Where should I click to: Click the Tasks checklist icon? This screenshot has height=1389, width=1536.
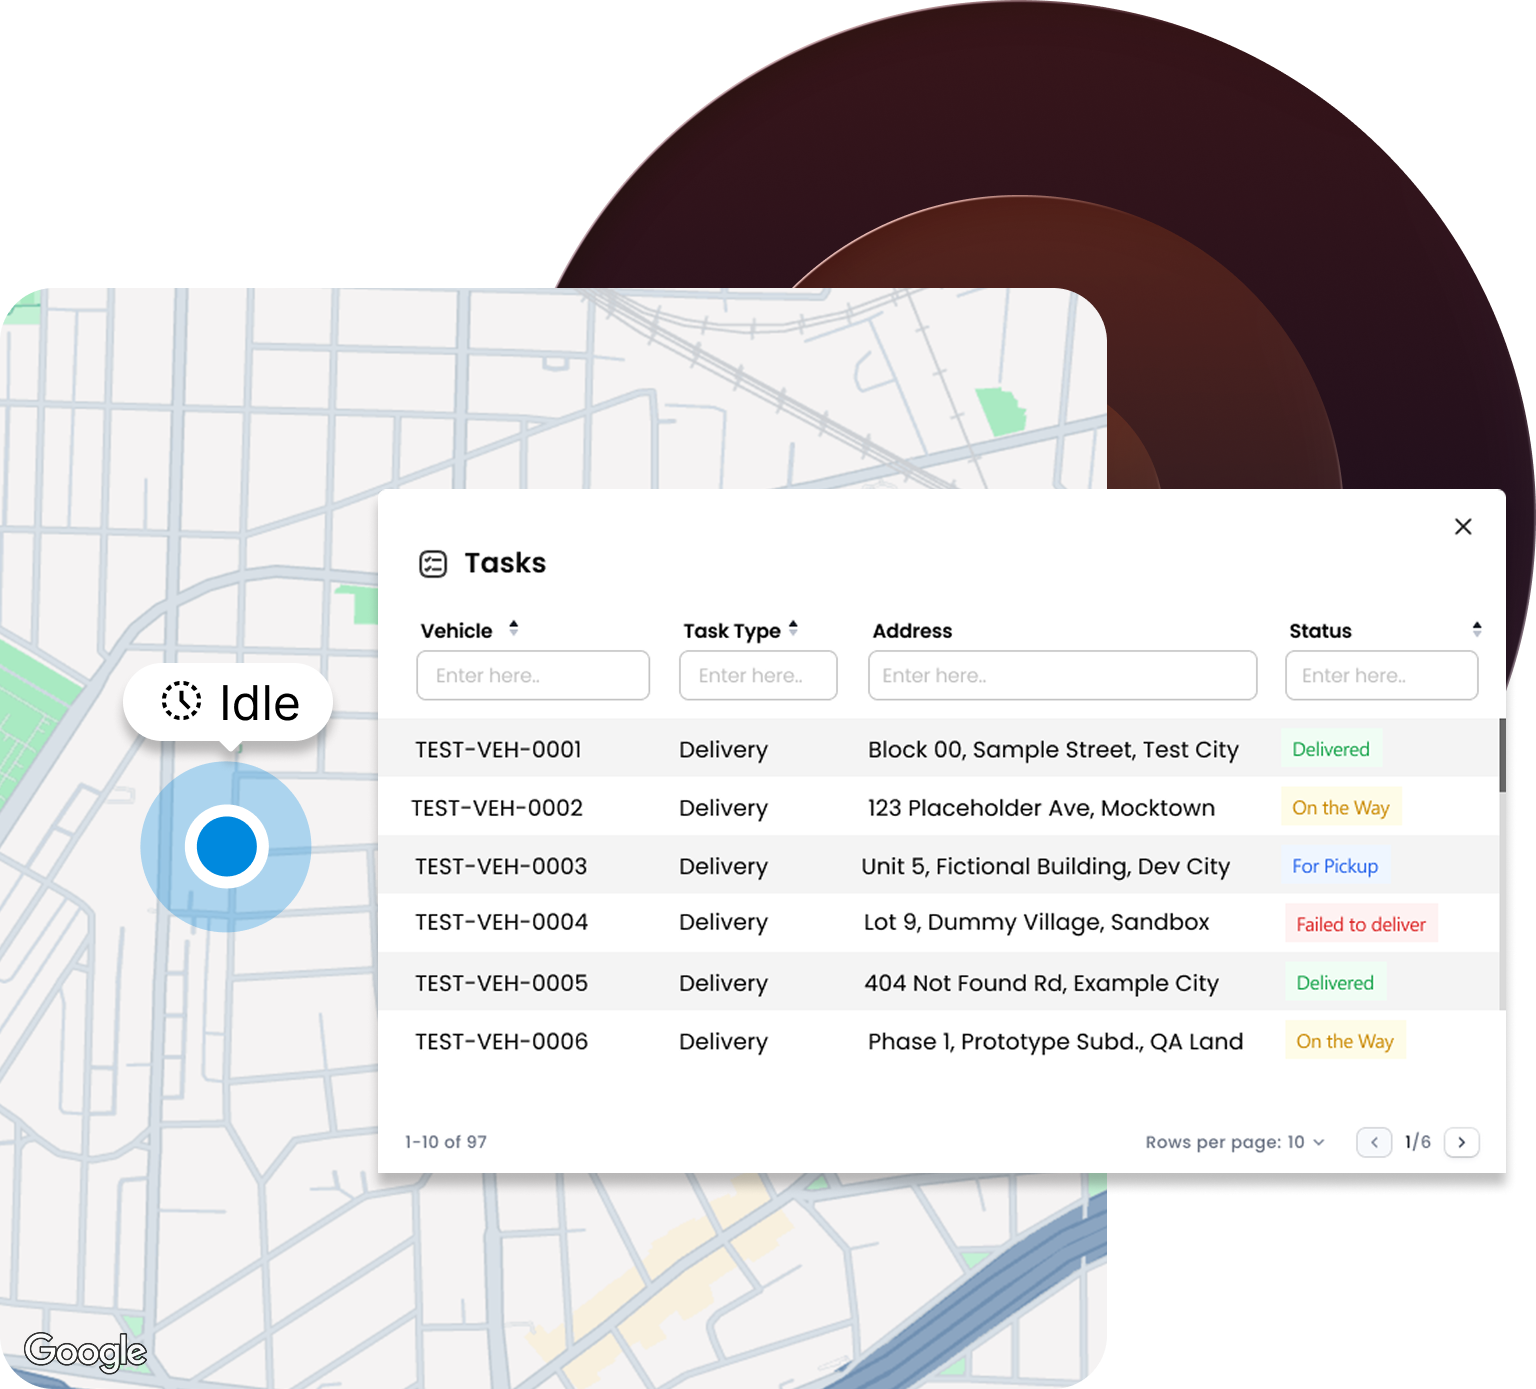[431, 563]
